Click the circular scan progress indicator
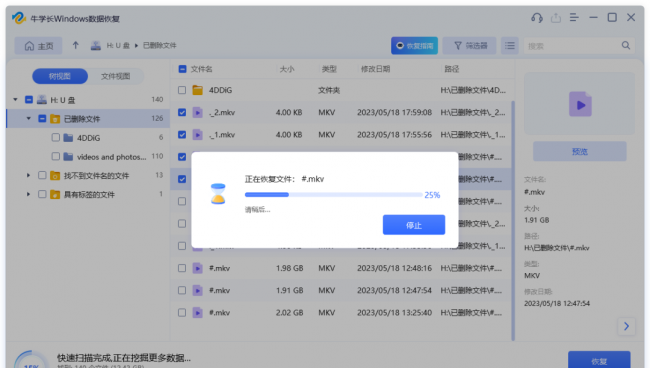 point(32,360)
